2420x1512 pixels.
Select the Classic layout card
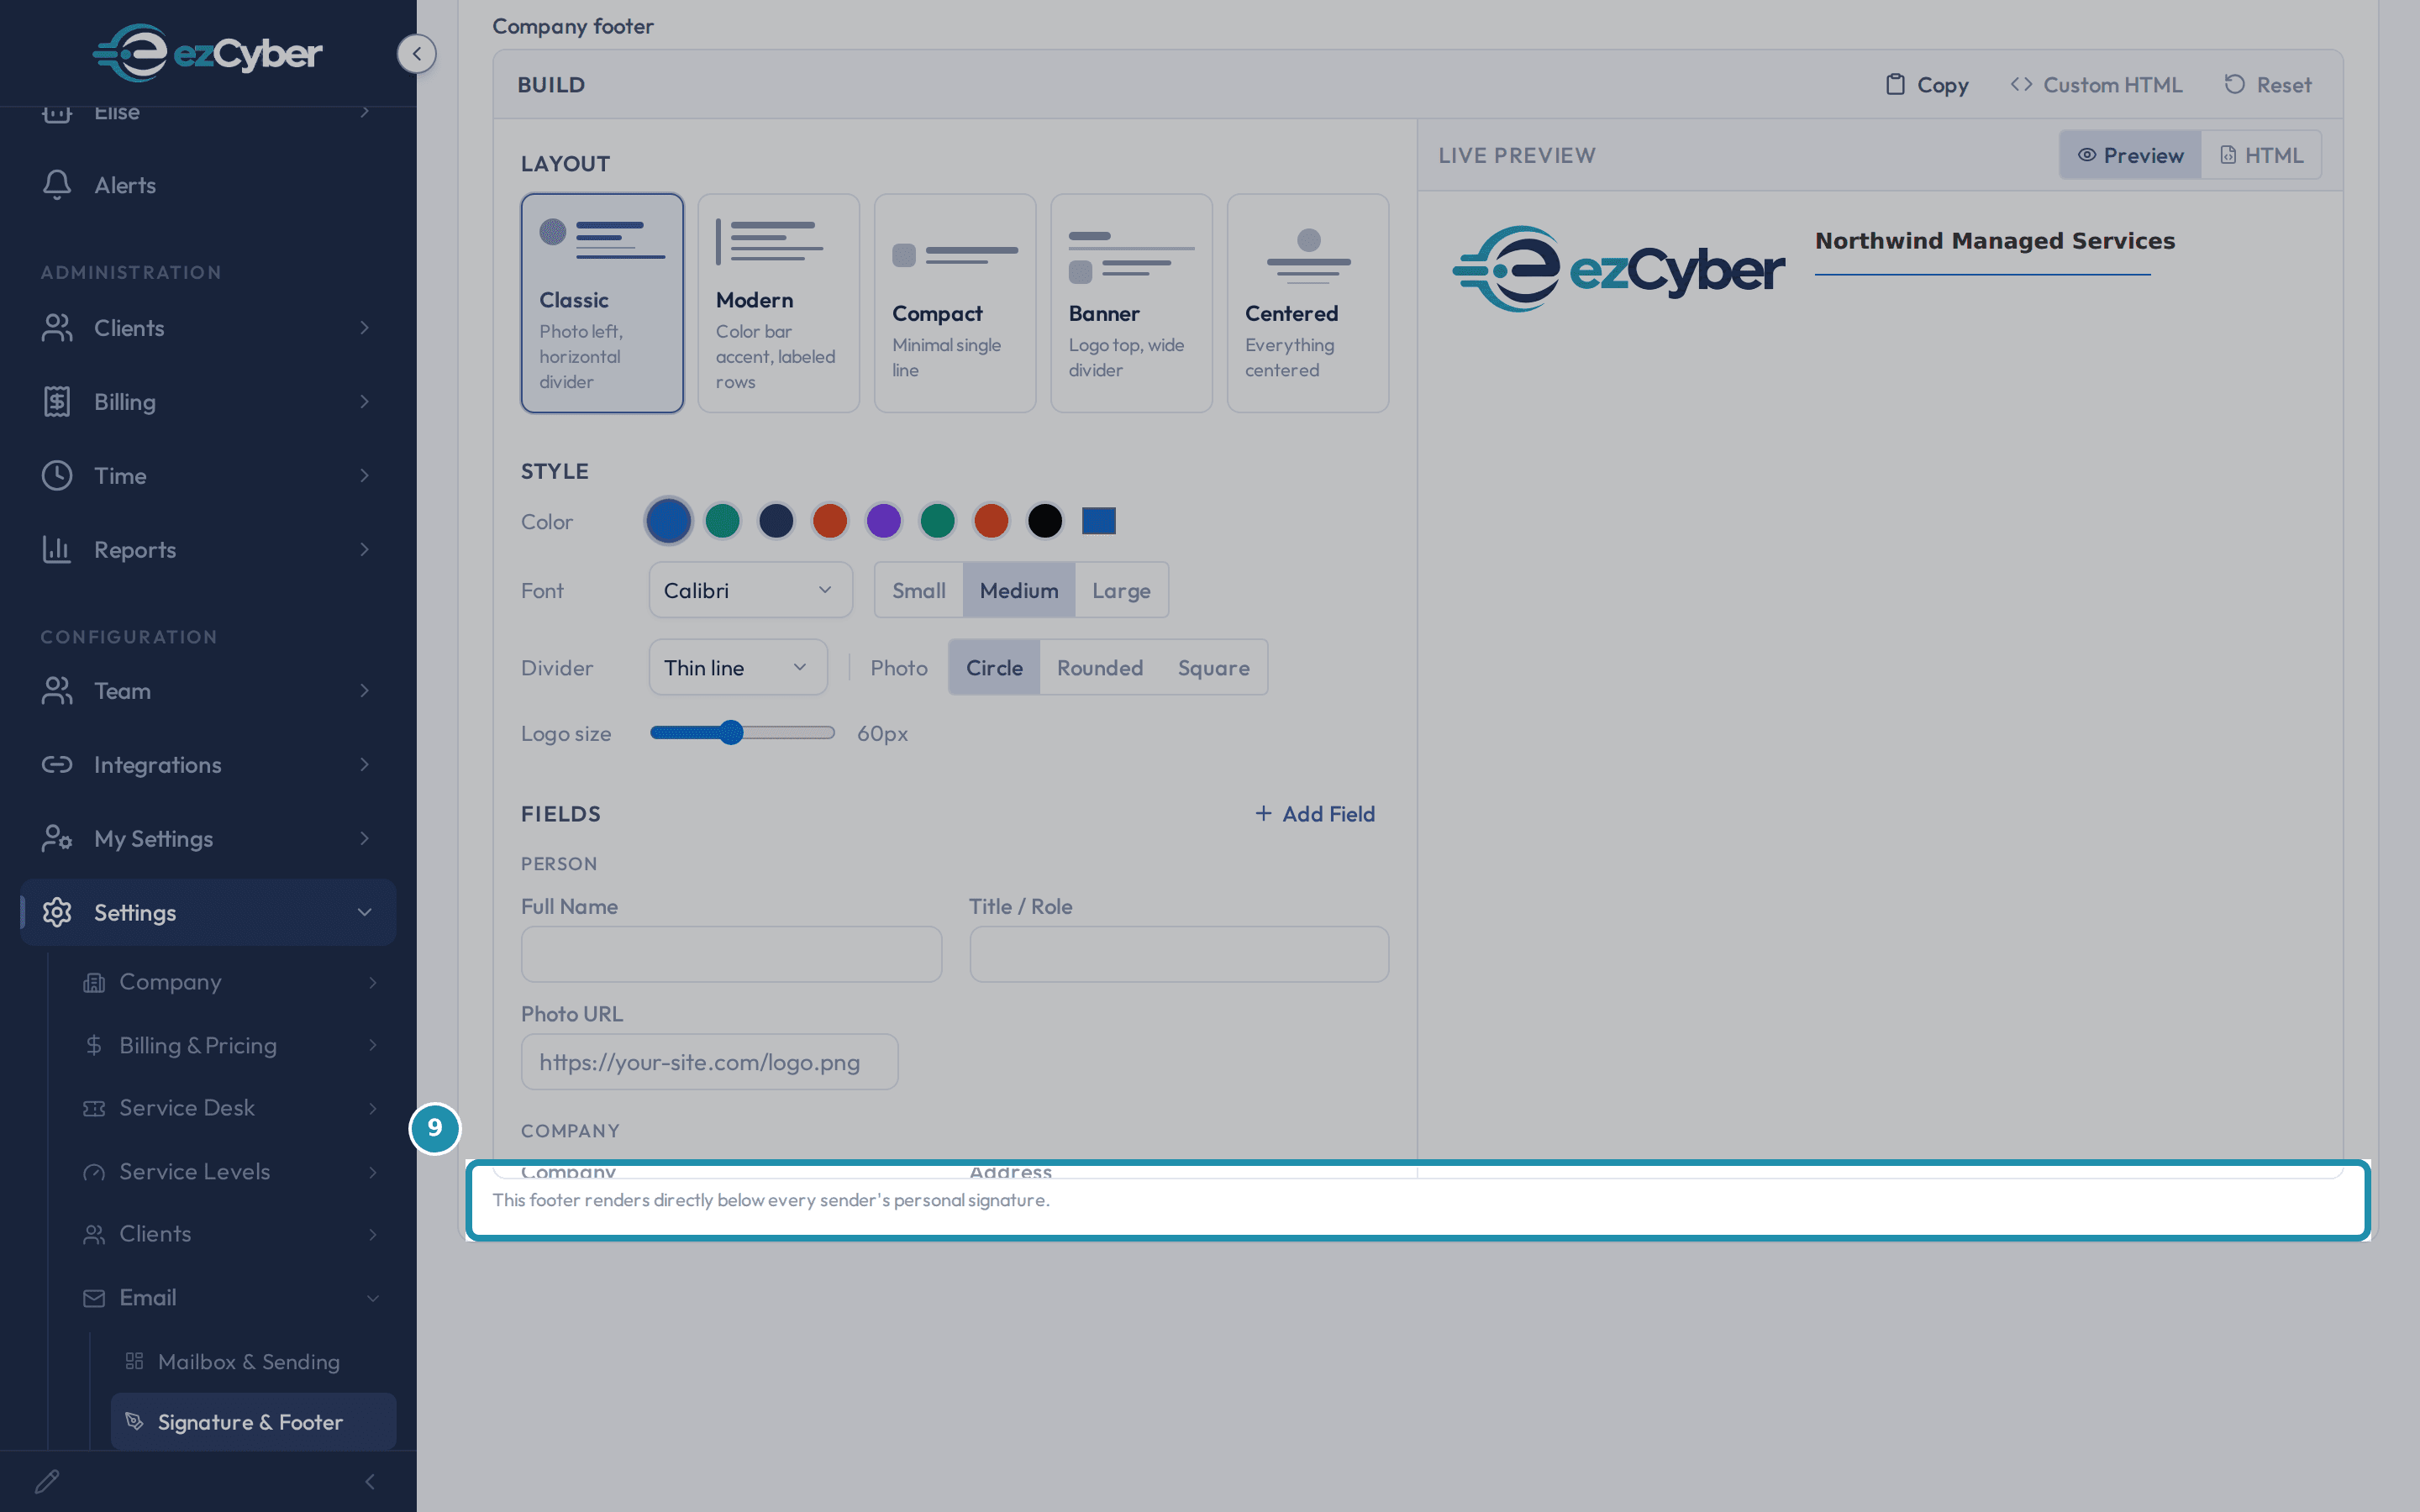coord(602,303)
